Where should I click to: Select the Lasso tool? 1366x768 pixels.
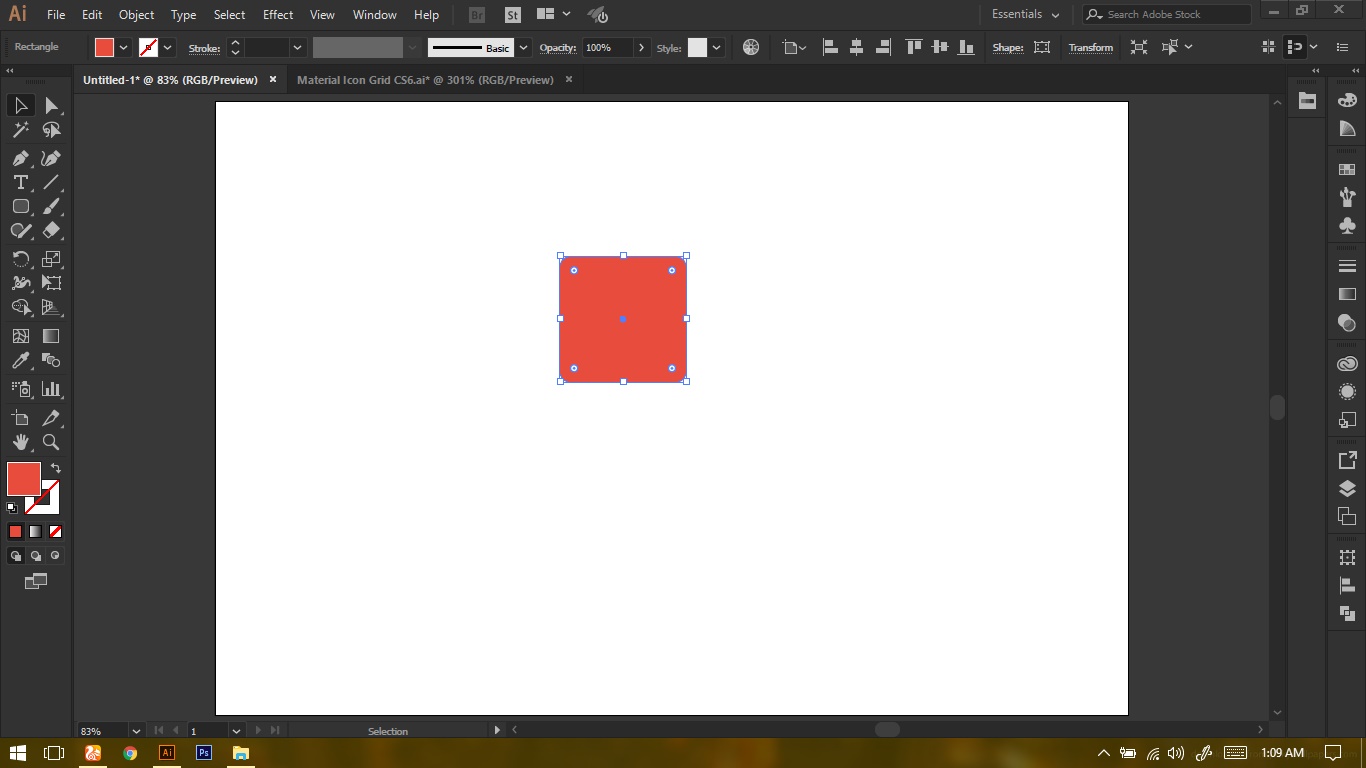51,130
